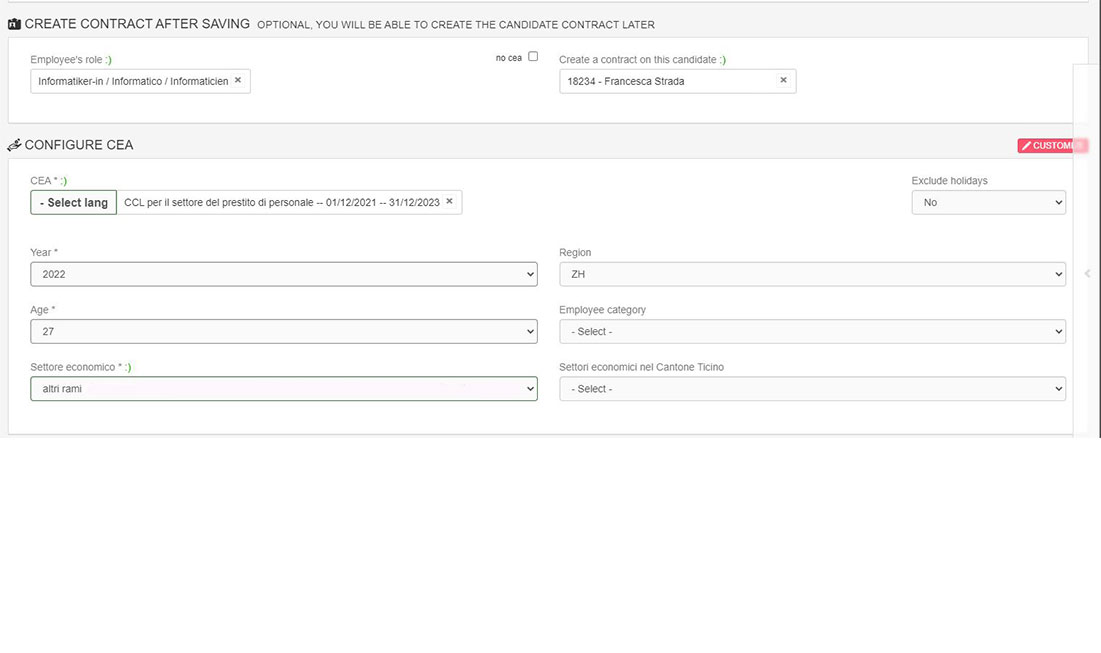Open Settori economici nel Cantone Ticino dropdown

point(812,388)
